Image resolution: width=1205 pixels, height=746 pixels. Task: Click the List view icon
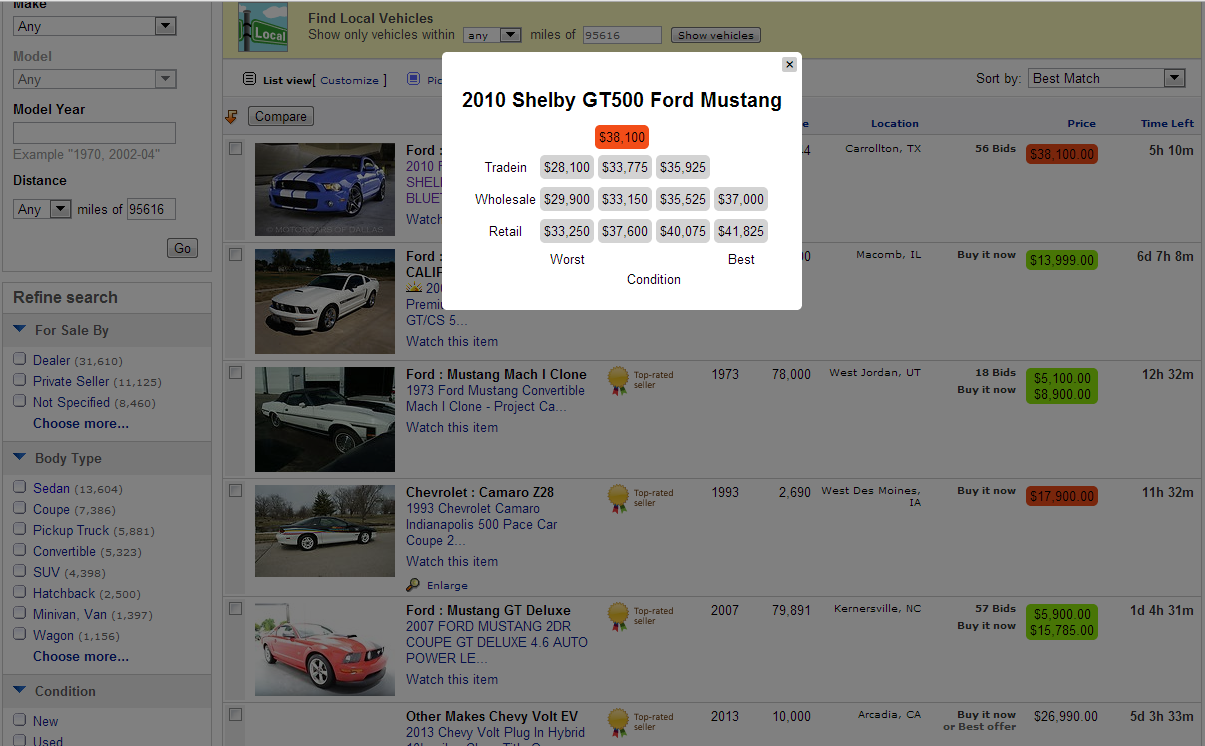[250, 79]
